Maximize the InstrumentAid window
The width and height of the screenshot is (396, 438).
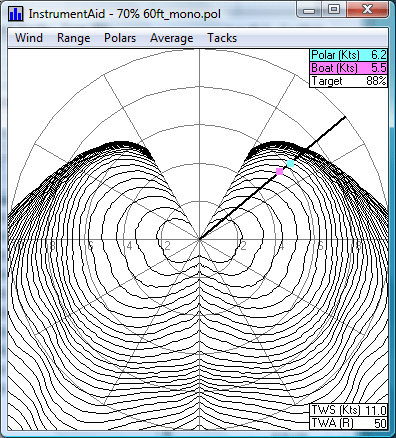click(x=334, y=10)
